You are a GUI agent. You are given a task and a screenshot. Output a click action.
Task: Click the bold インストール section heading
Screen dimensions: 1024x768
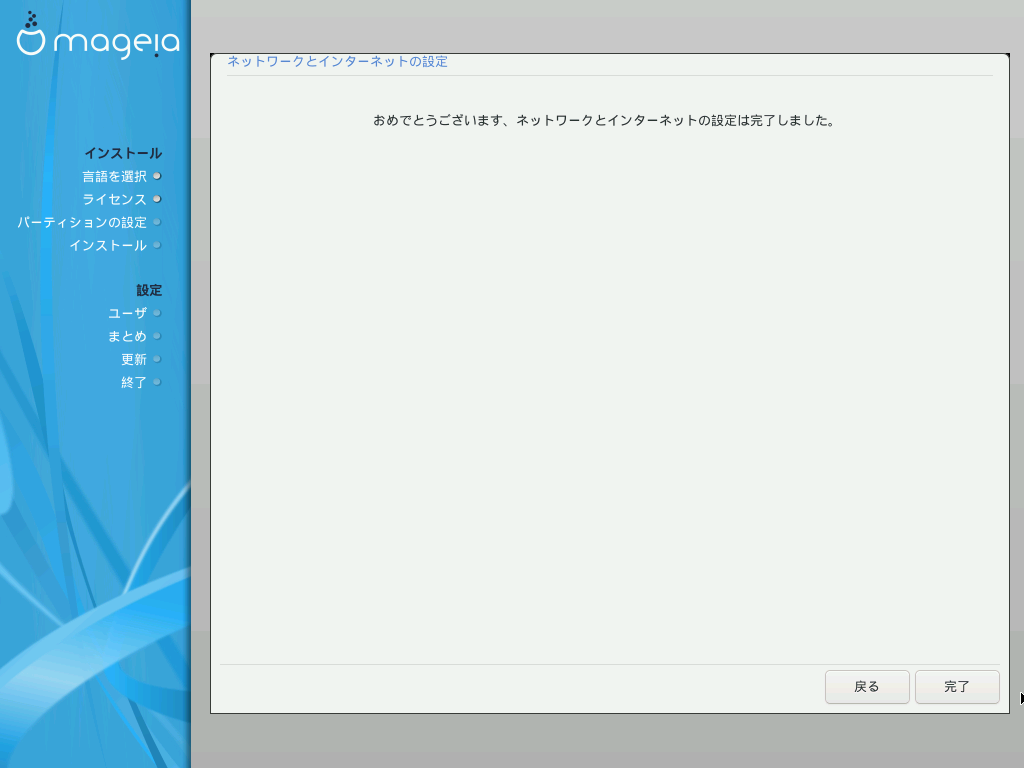click(x=123, y=153)
